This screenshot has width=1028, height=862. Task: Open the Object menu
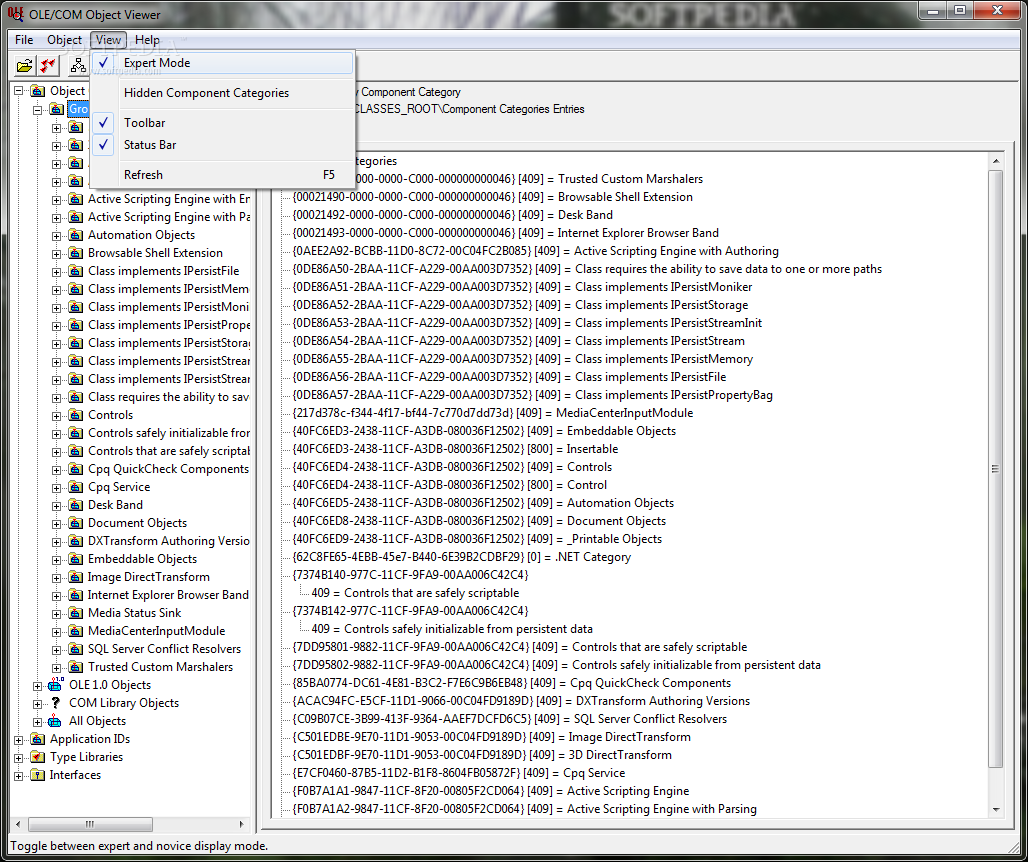(64, 40)
